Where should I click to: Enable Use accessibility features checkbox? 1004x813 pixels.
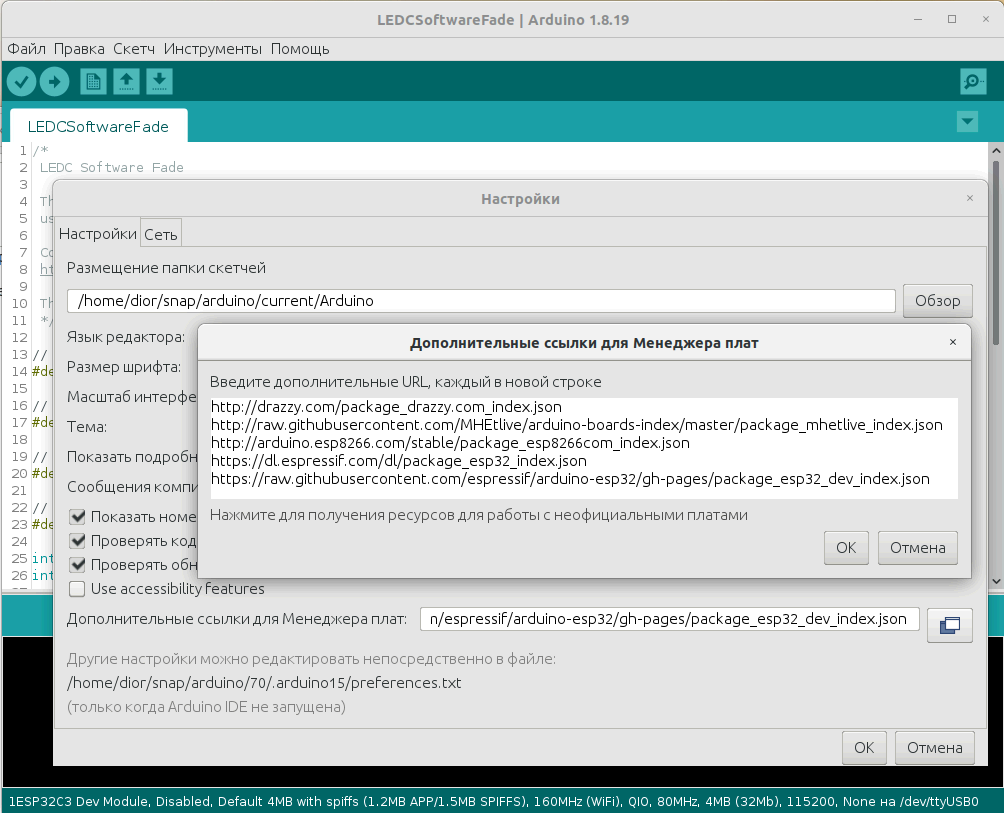click(77, 589)
